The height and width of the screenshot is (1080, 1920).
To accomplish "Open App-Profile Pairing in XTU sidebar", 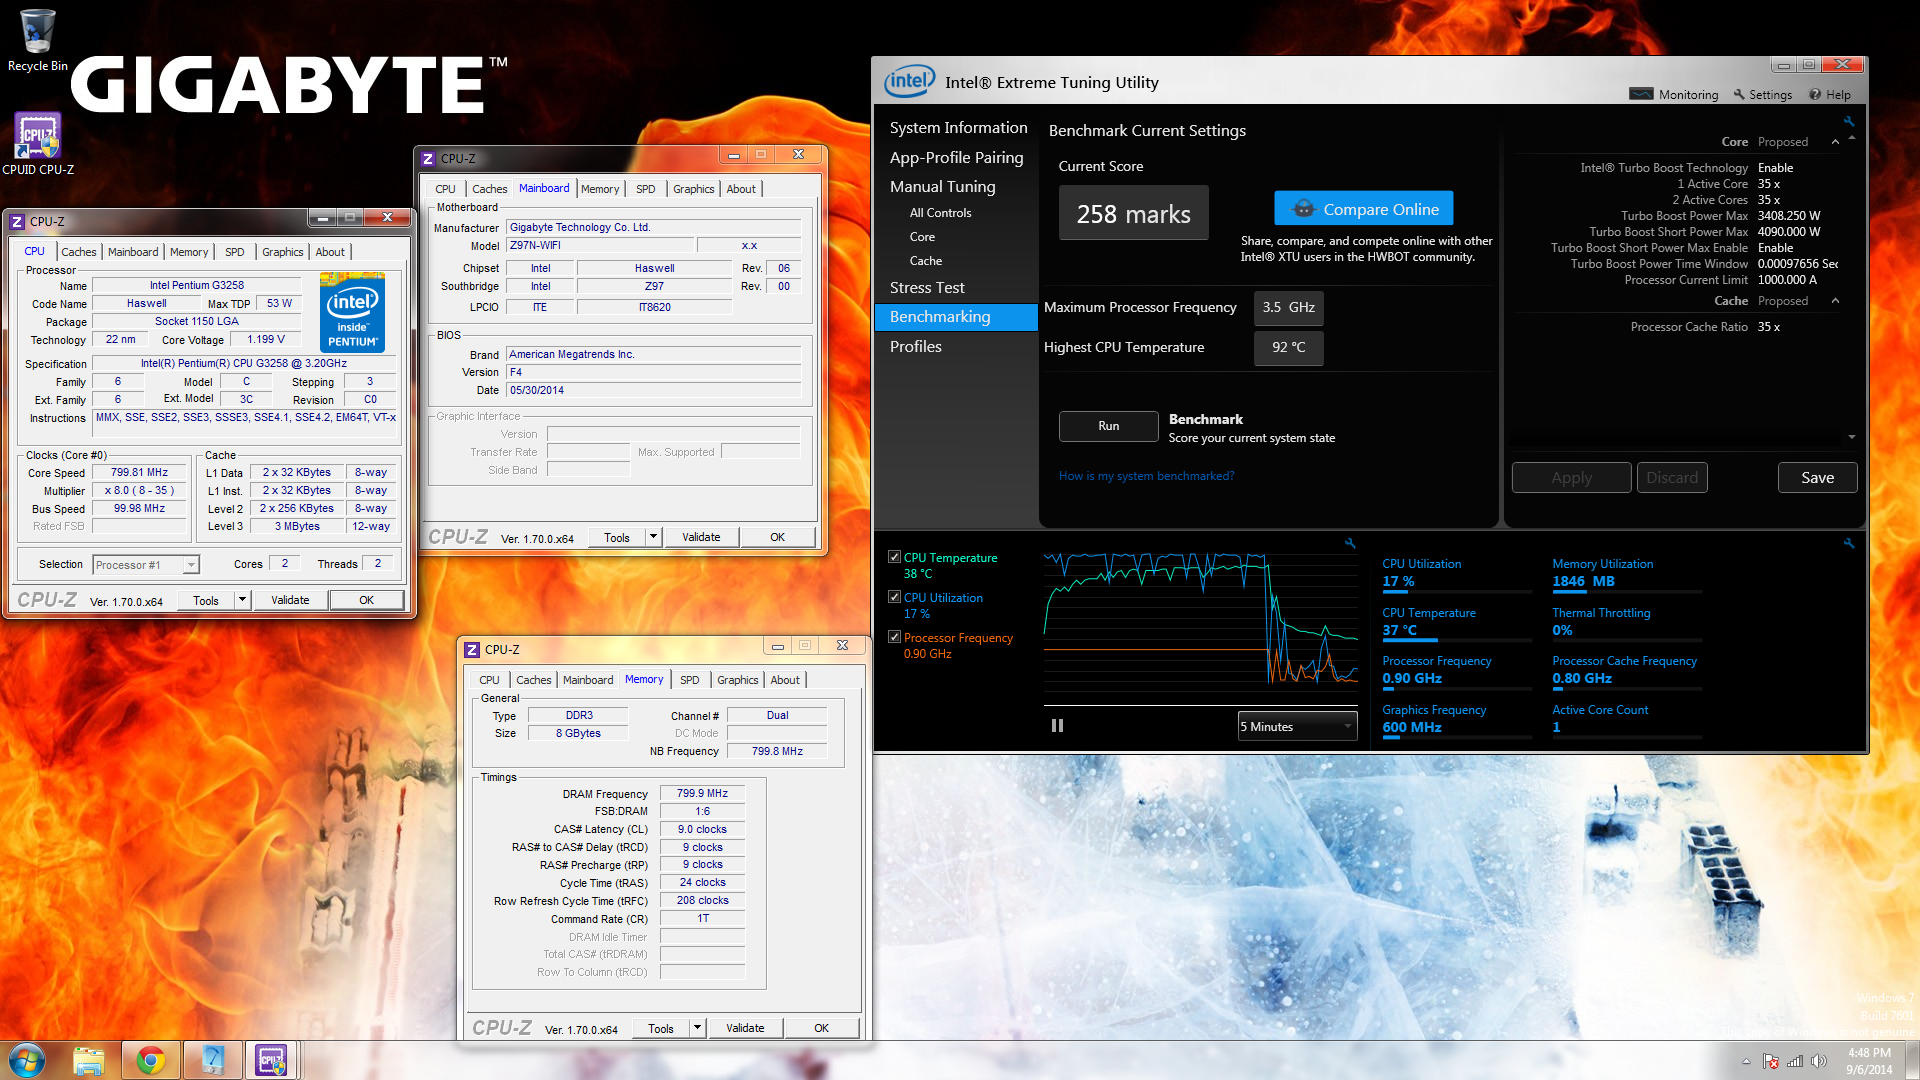I will [x=956, y=157].
